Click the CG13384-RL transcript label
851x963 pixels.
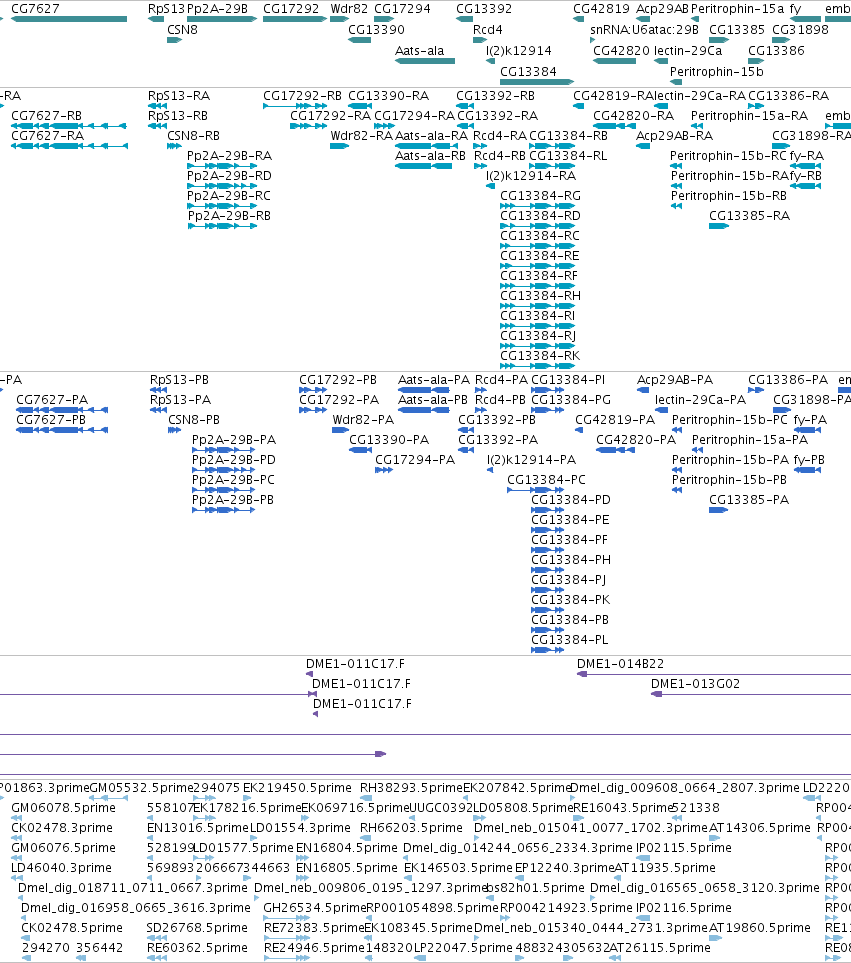point(568,155)
